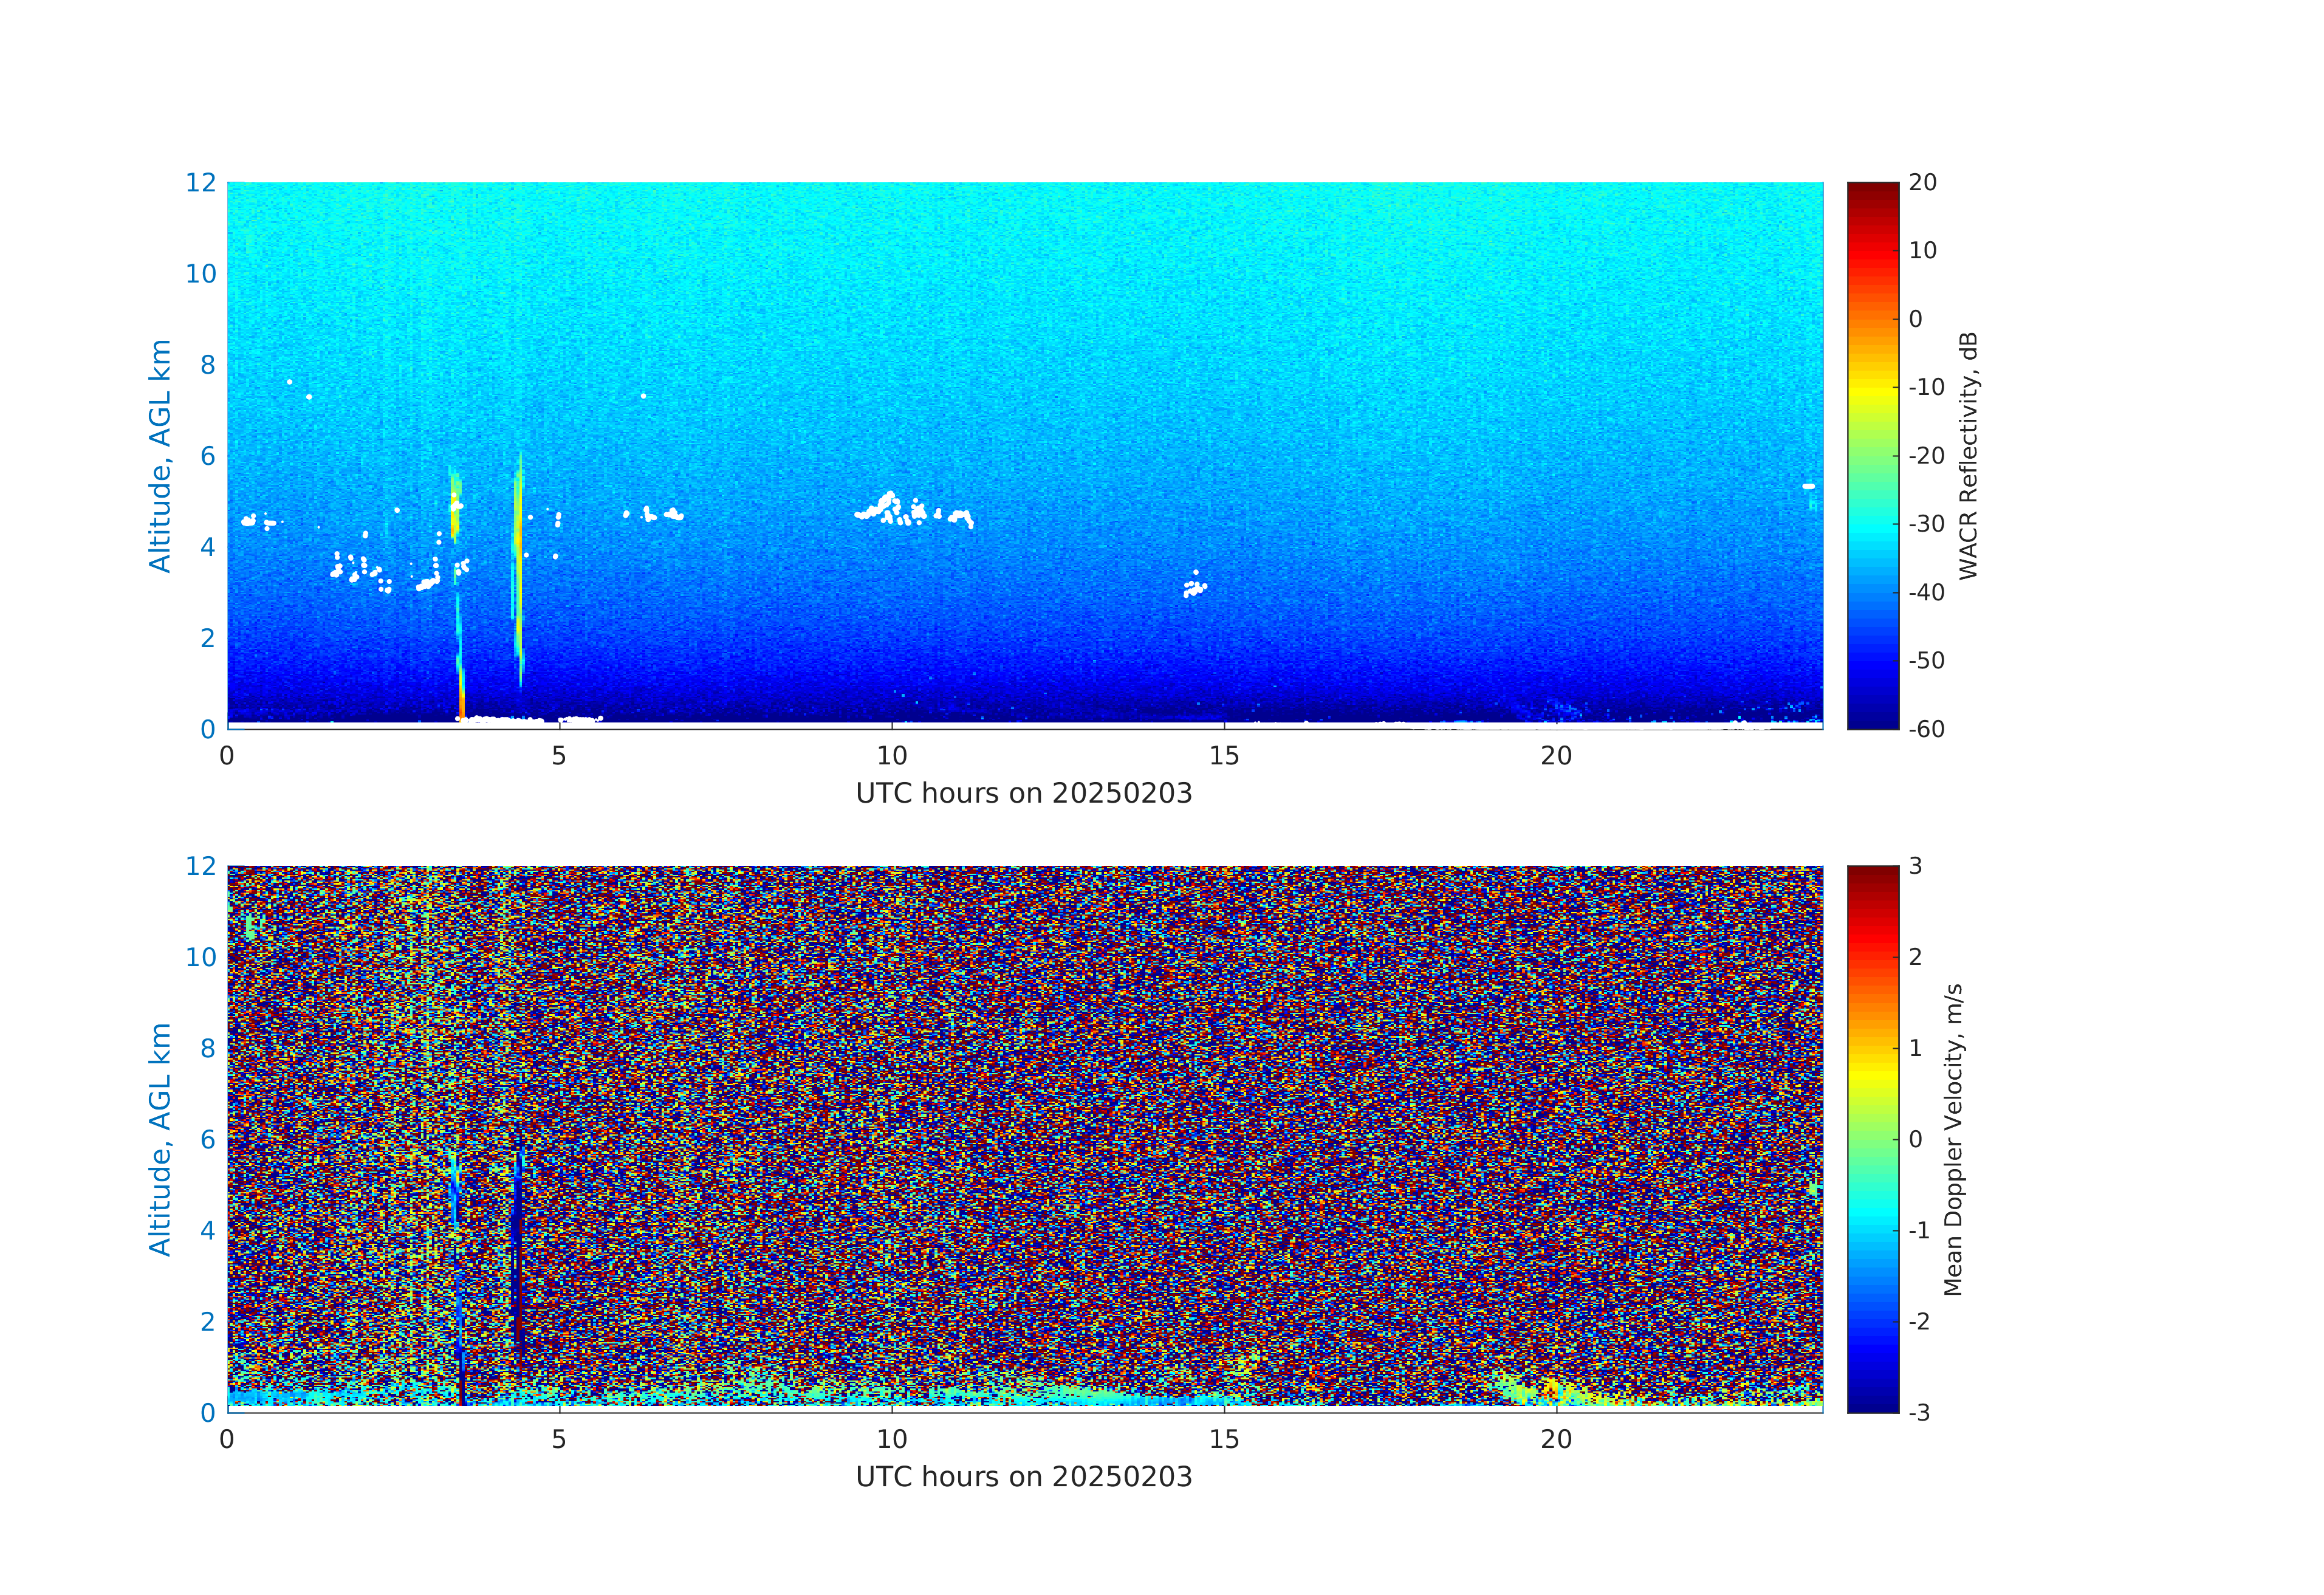Click the Mean Doppler Velocity colorbar
2324x1595 pixels.
coord(1872,1138)
